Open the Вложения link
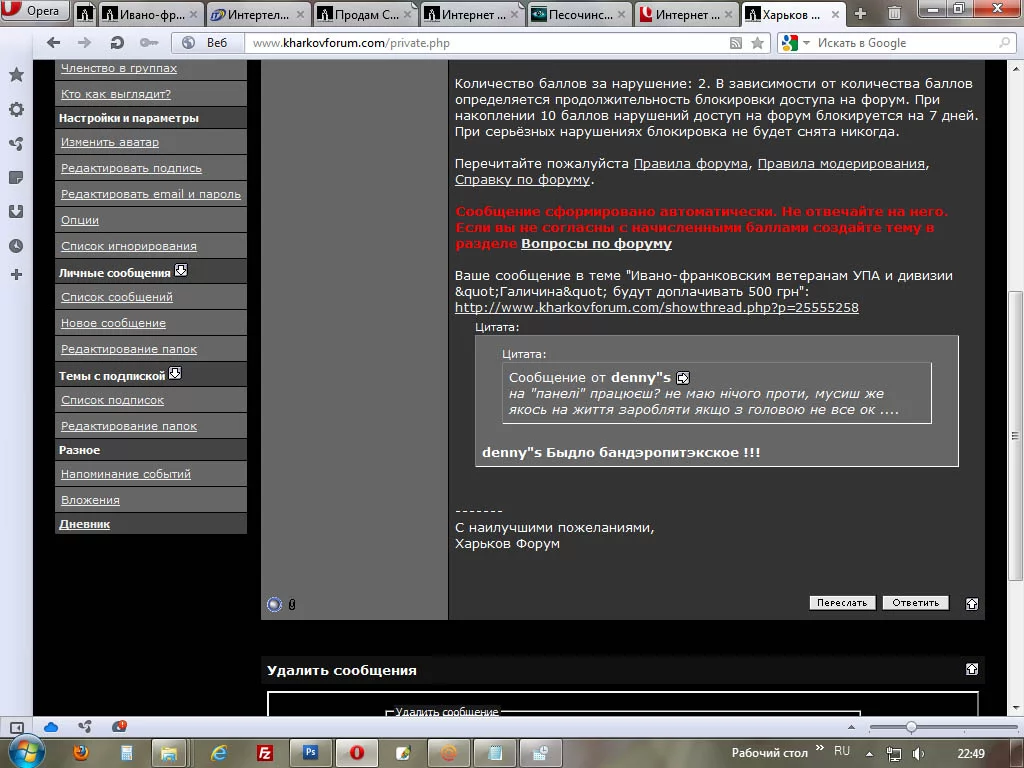Viewport: 1024px width, 768px height. [90, 500]
